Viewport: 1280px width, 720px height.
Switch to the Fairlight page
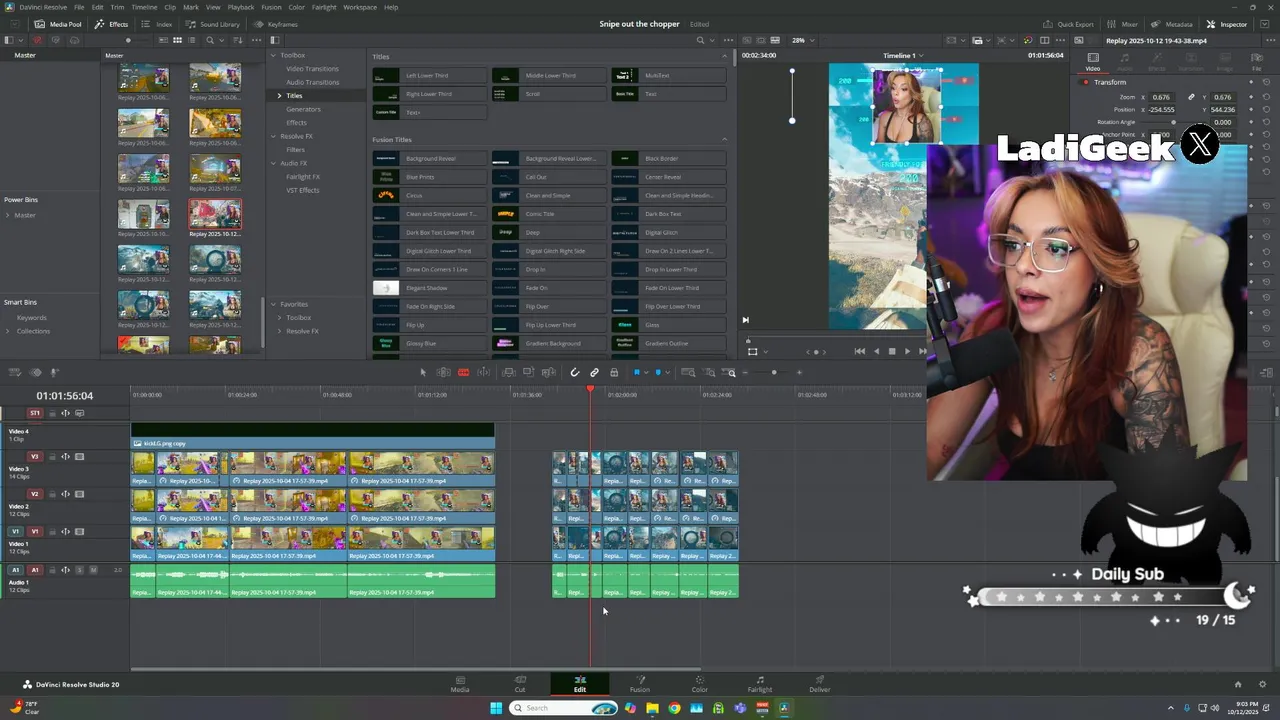(760, 684)
